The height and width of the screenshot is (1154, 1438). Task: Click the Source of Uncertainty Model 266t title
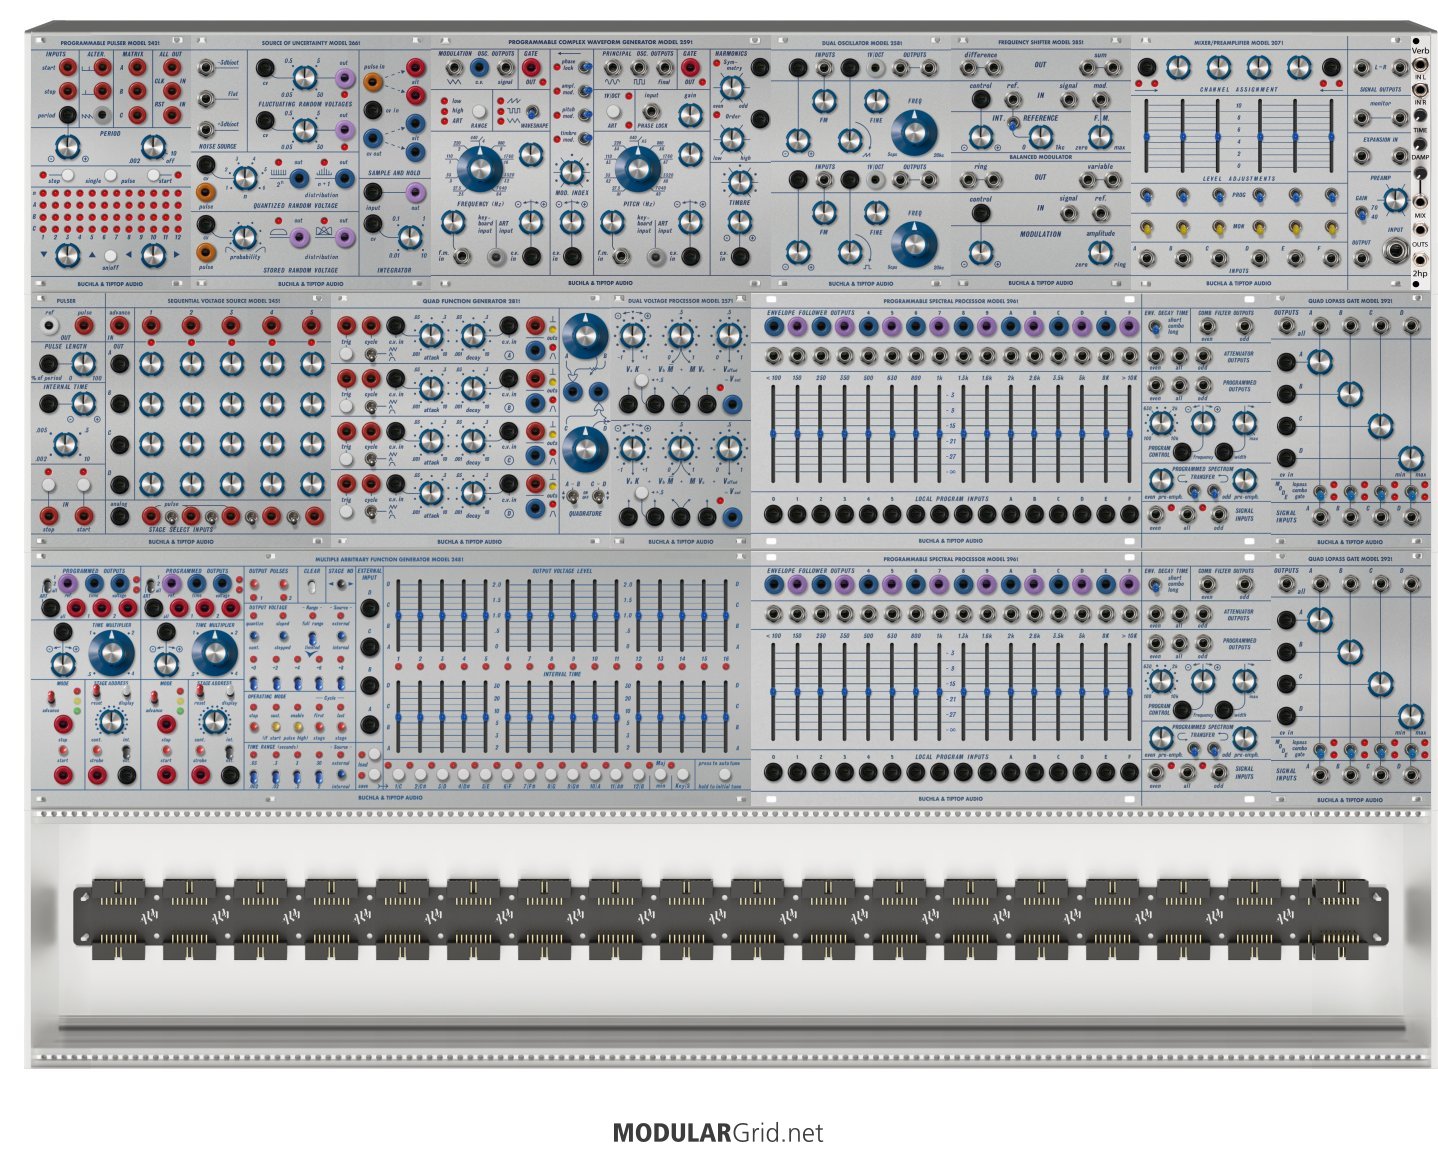(311, 43)
